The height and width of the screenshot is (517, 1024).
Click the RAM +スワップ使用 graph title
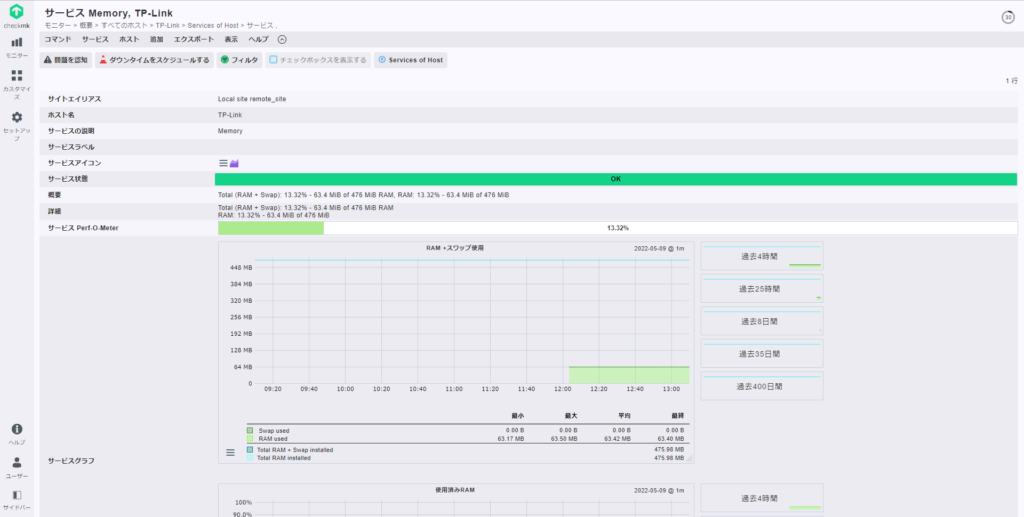pos(455,248)
